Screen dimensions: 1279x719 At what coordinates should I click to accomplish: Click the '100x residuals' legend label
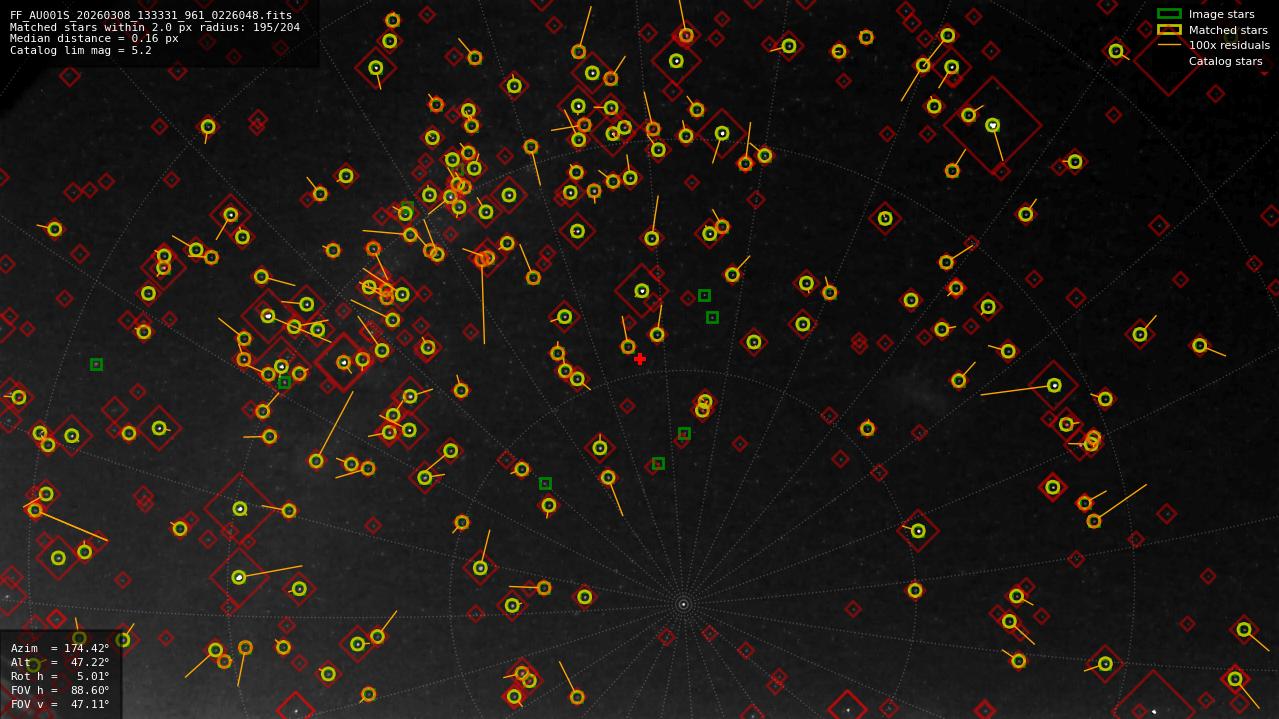click(x=1229, y=46)
